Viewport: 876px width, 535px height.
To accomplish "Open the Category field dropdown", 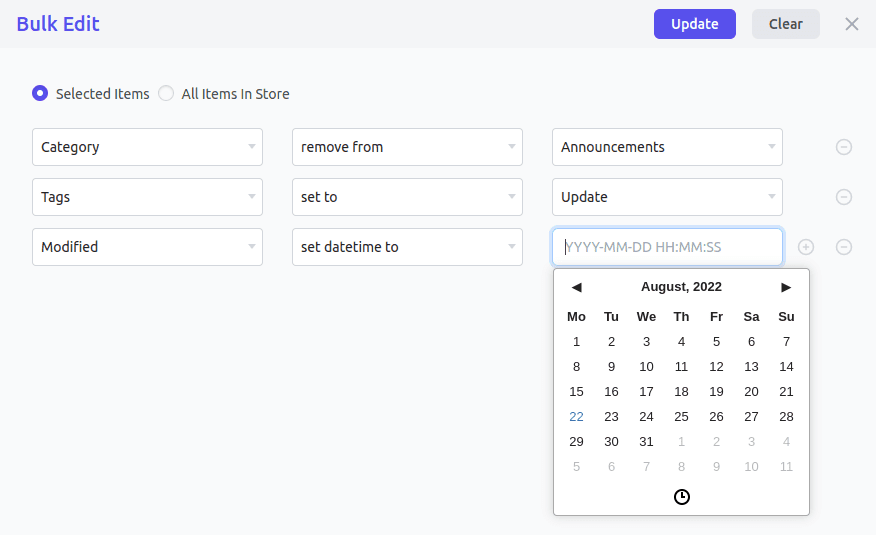I will [x=147, y=147].
